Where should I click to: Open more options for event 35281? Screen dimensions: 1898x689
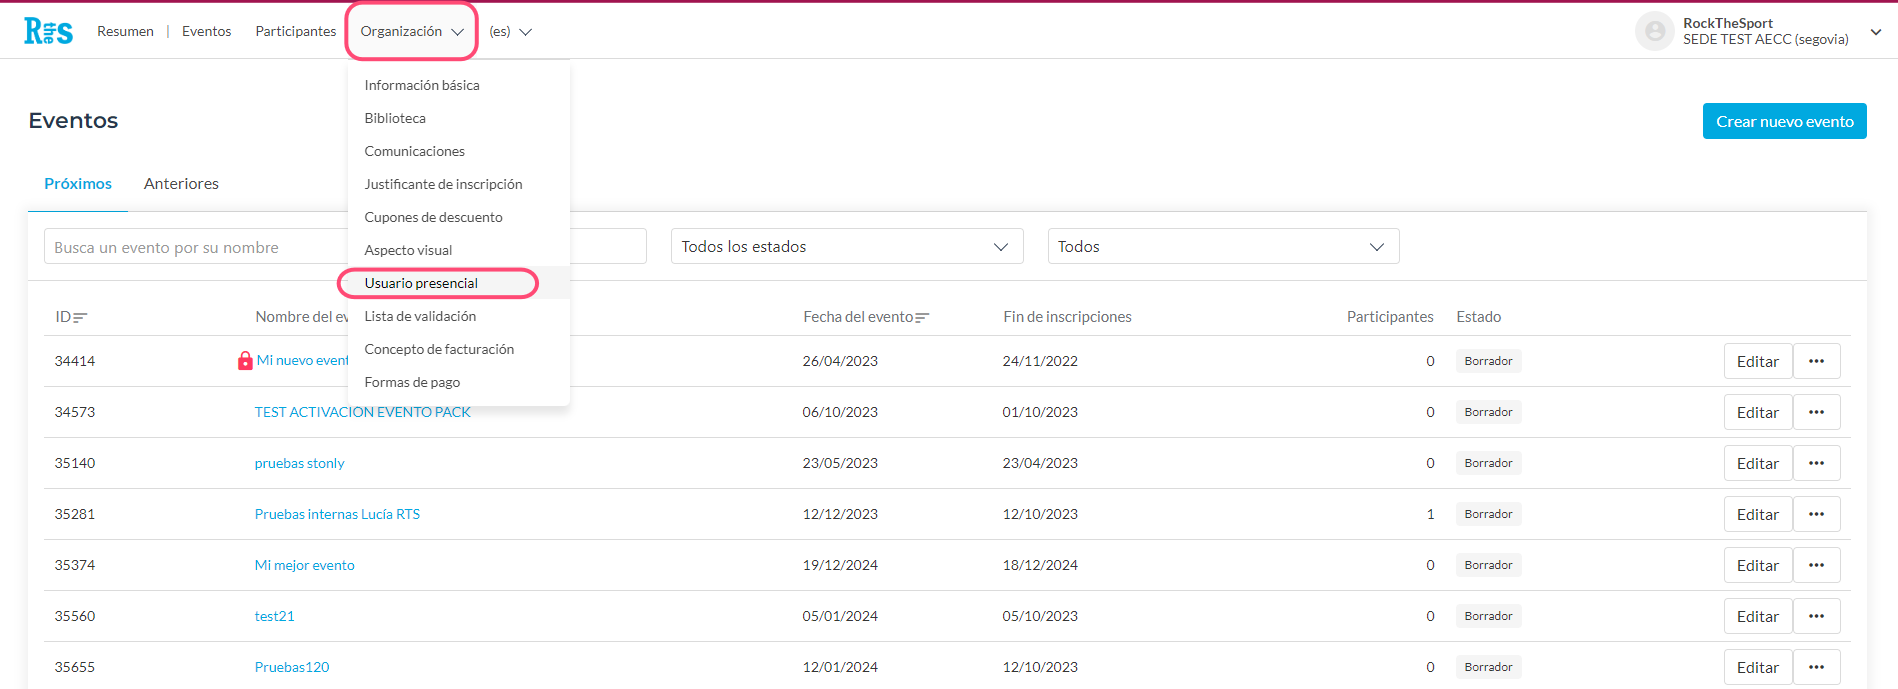pos(1816,514)
